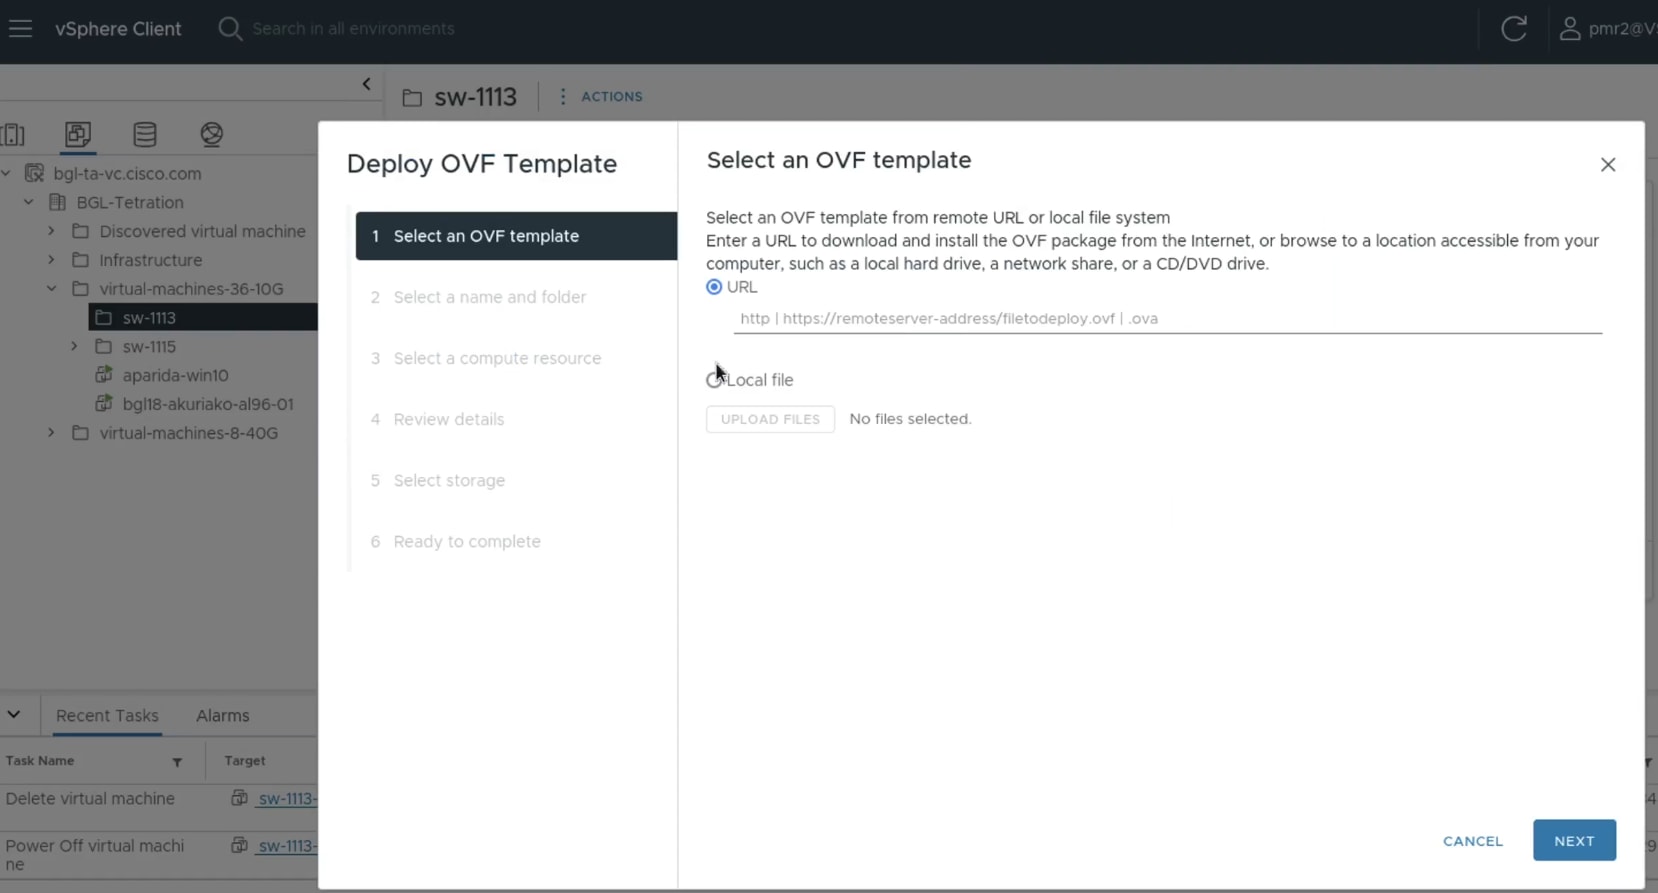Select the Local file radio button
This screenshot has width=1658, height=893.
click(713, 379)
